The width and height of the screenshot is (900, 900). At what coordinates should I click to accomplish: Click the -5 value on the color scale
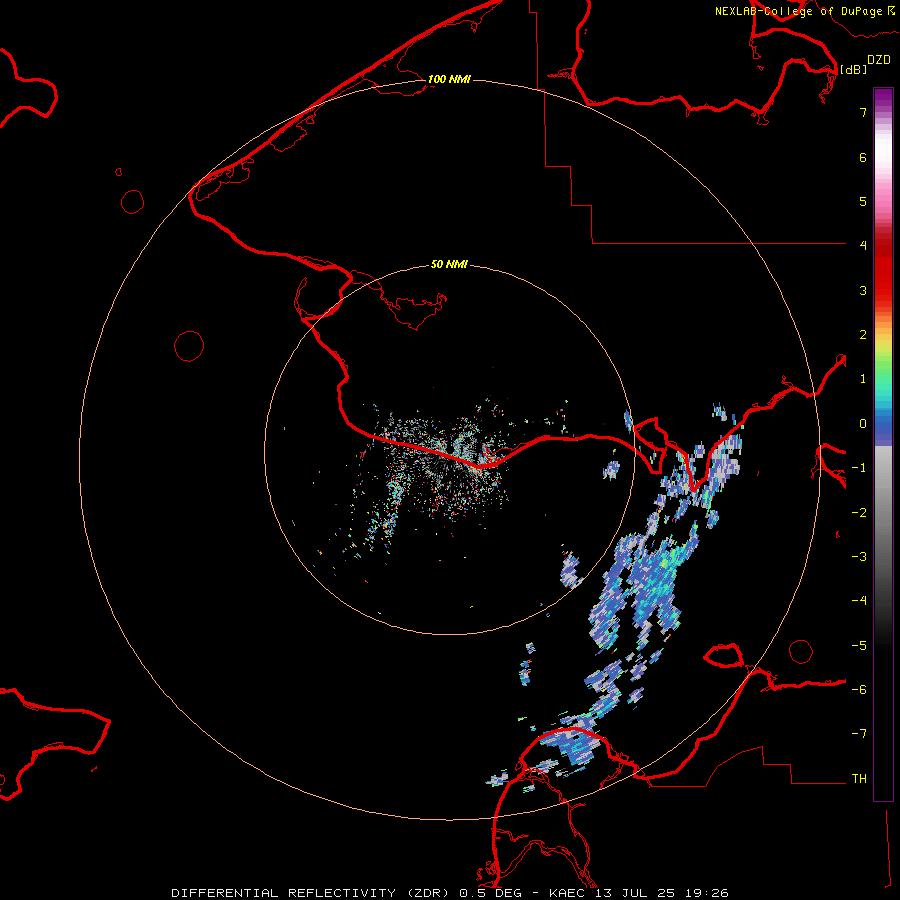click(x=859, y=646)
